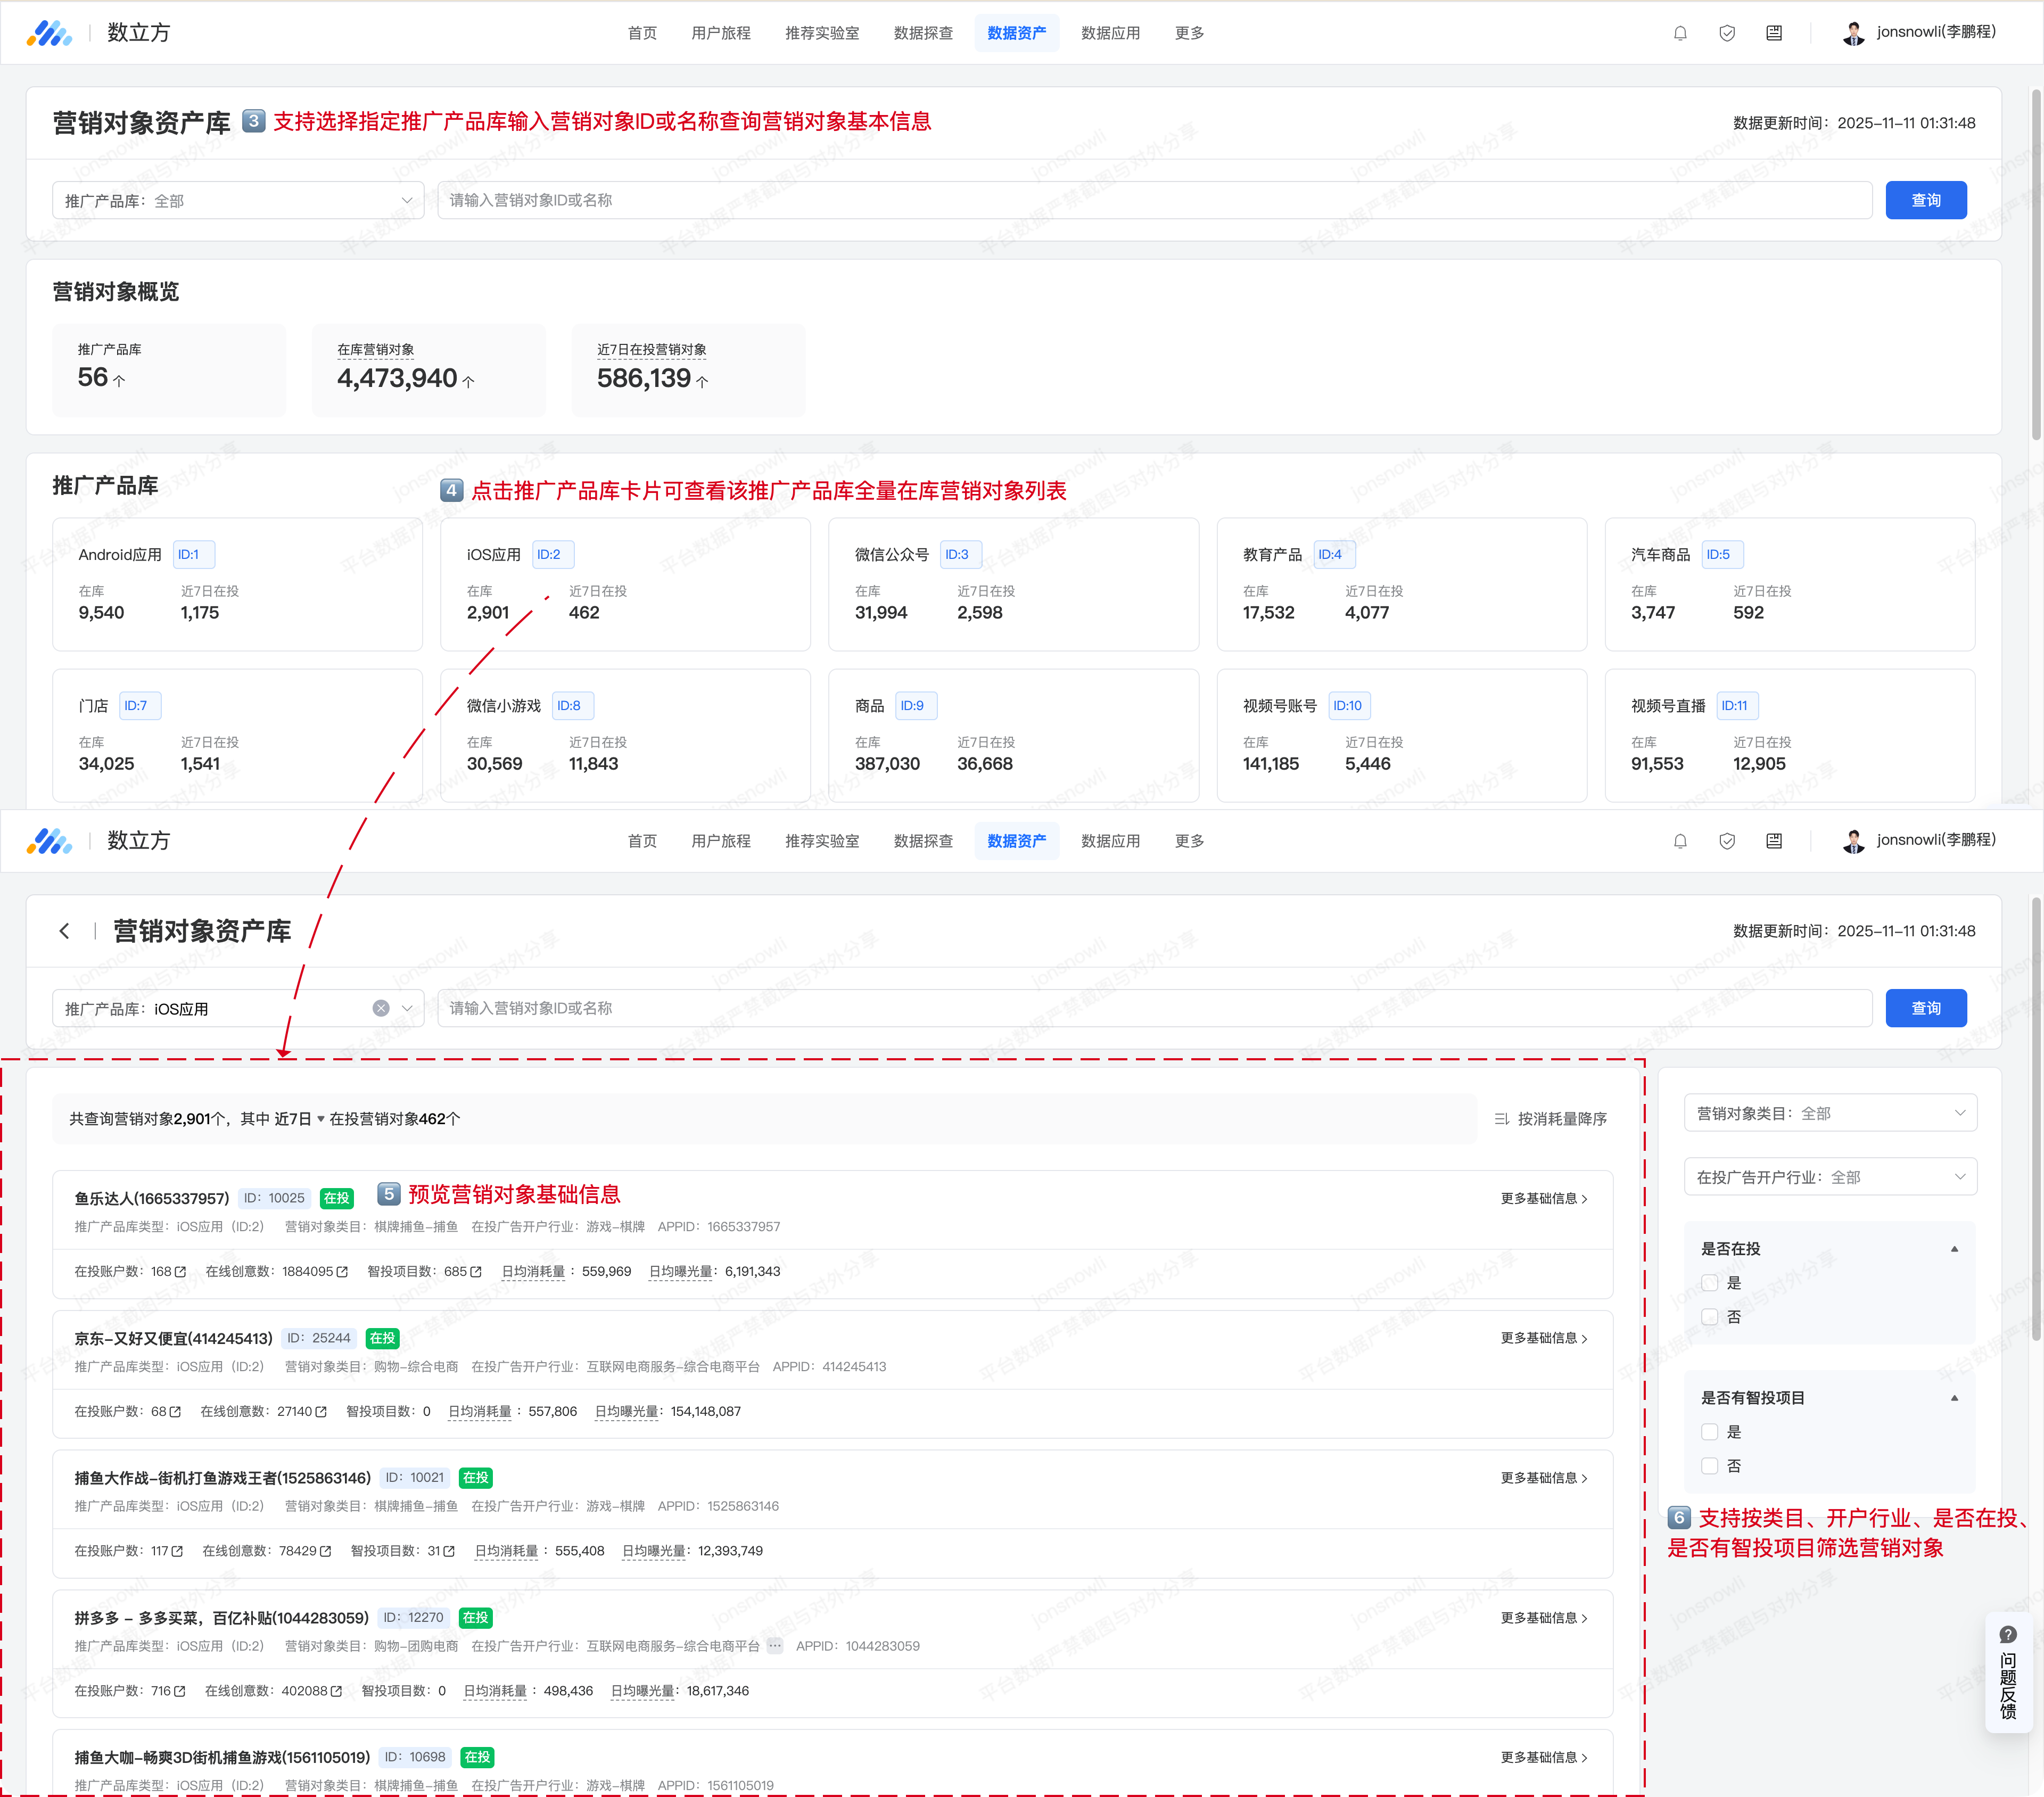
Task: Open the 在投广告开户行业 dropdown
Action: coord(1830,1177)
